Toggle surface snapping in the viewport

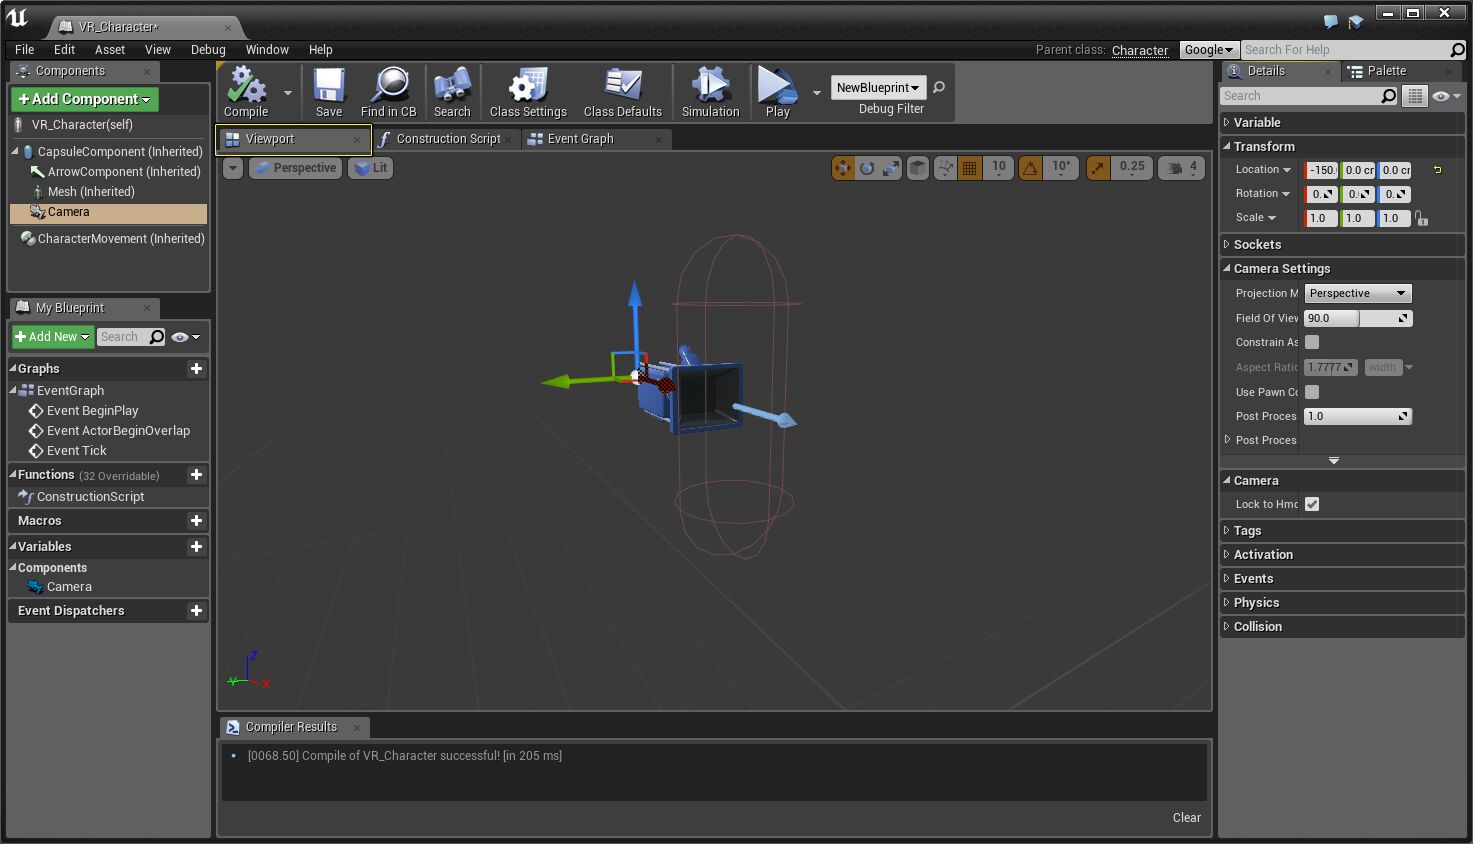pyautogui.click(x=944, y=168)
